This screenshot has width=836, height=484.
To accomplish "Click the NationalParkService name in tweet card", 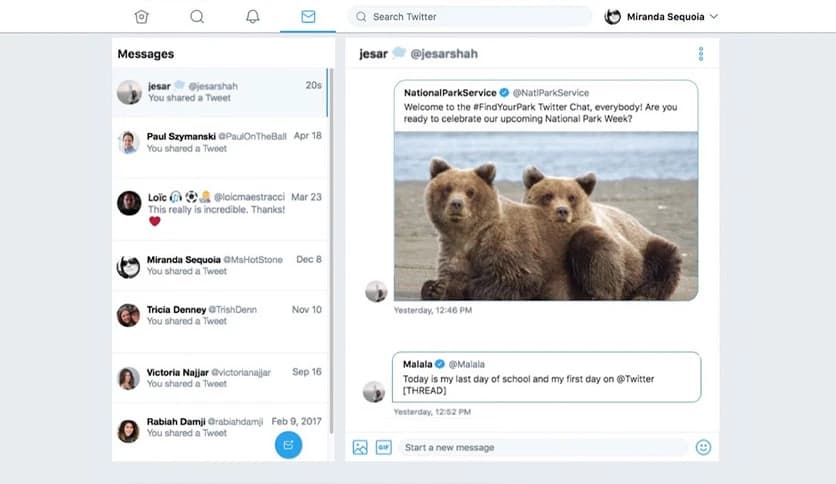I will click(450, 93).
